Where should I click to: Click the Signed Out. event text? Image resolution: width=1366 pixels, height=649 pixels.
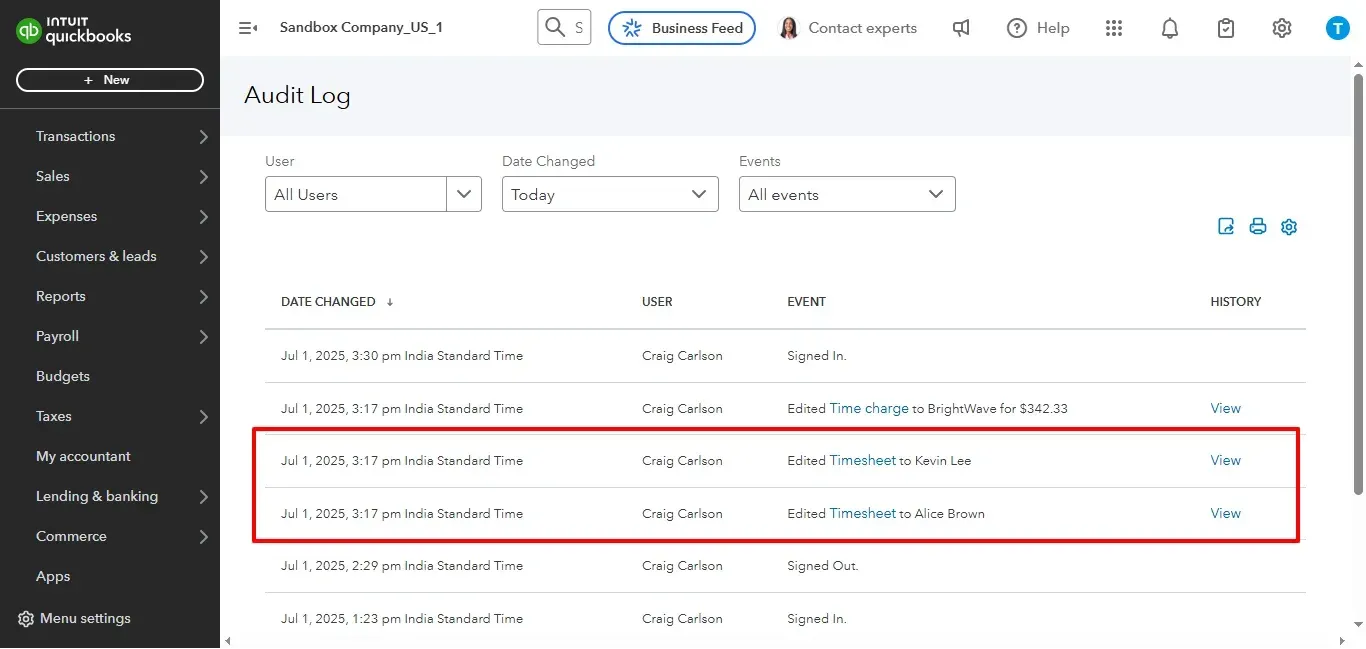pyautogui.click(x=823, y=566)
